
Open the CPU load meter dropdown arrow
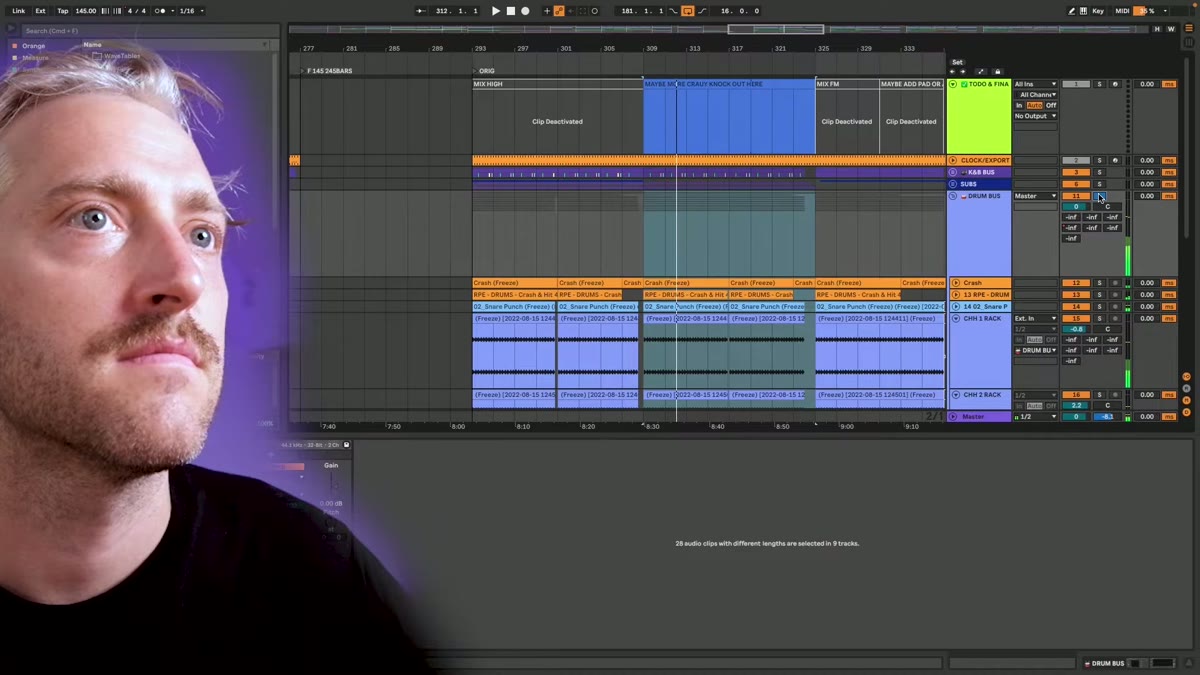click(1166, 11)
